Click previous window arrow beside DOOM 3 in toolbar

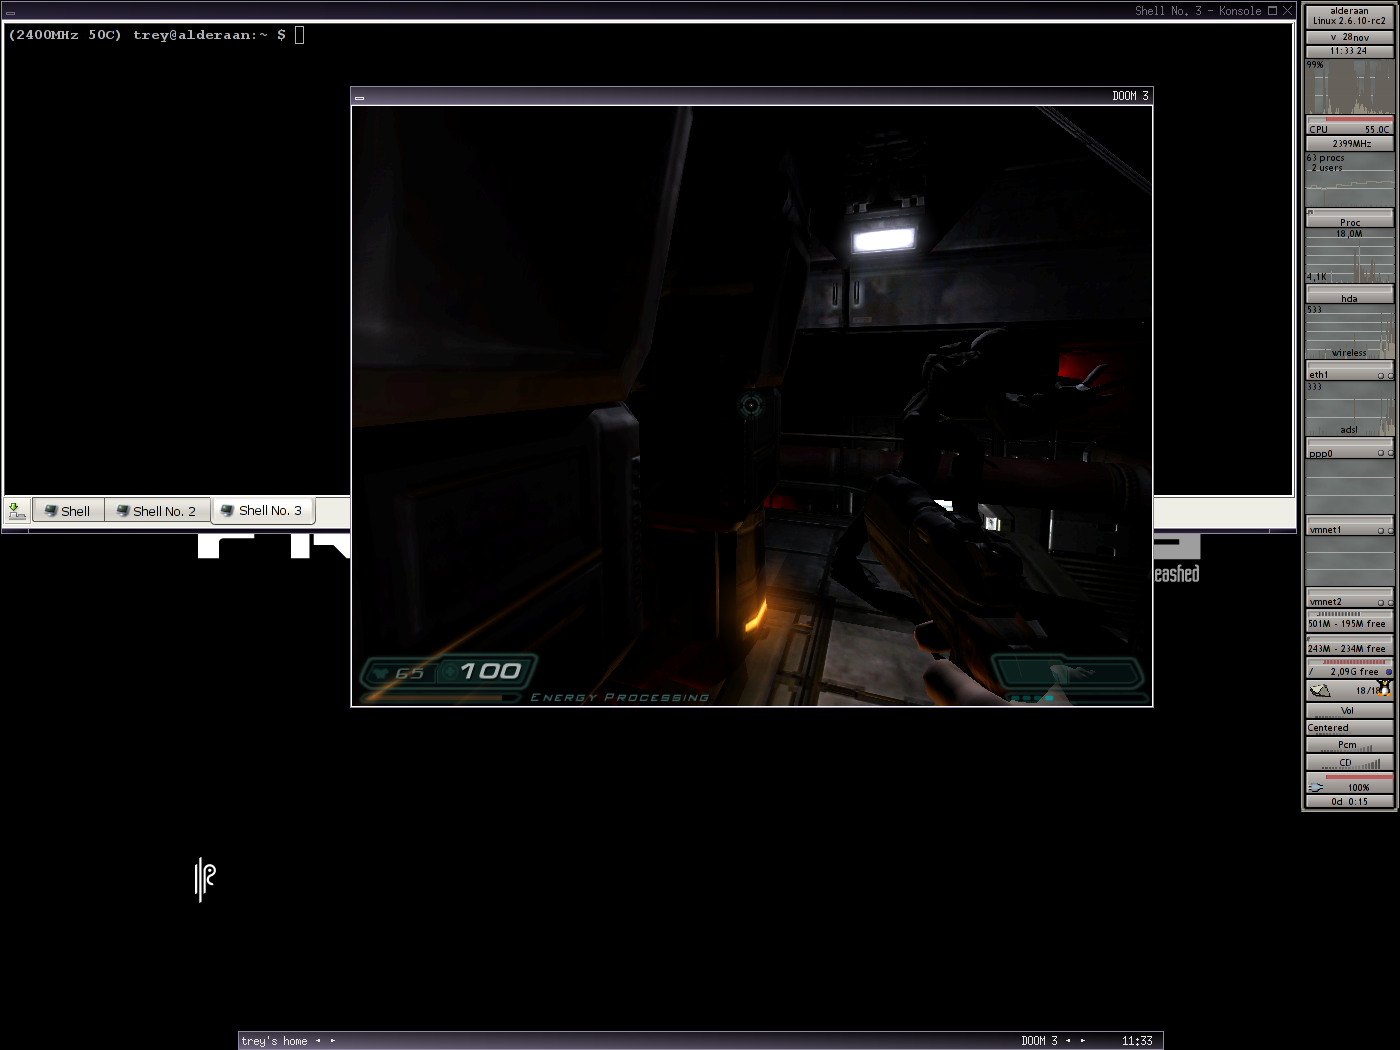1068,1041
